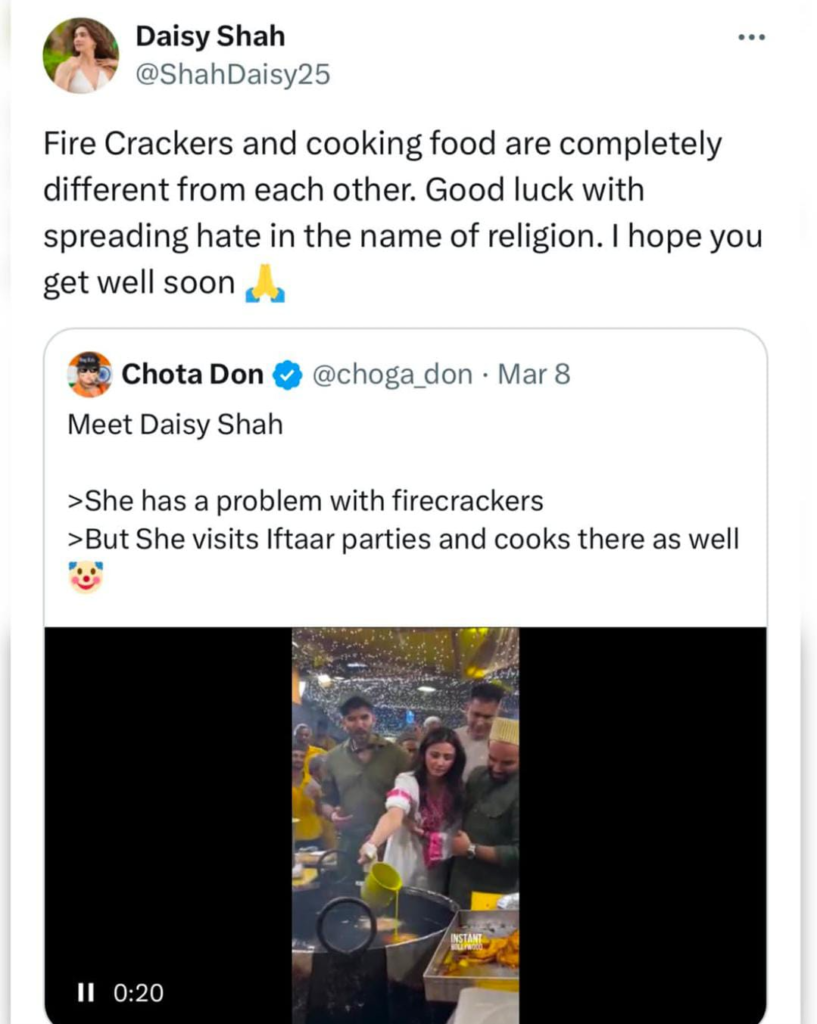This screenshot has height=1024, width=817.
Task: Click Chota Don's profile avatar
Action: [x=90, y=375]
